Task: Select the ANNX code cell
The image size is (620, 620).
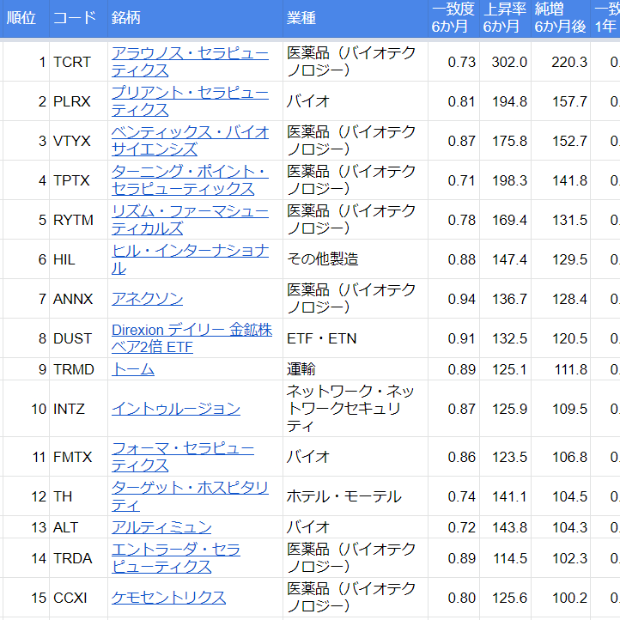Action: [78, 299]
